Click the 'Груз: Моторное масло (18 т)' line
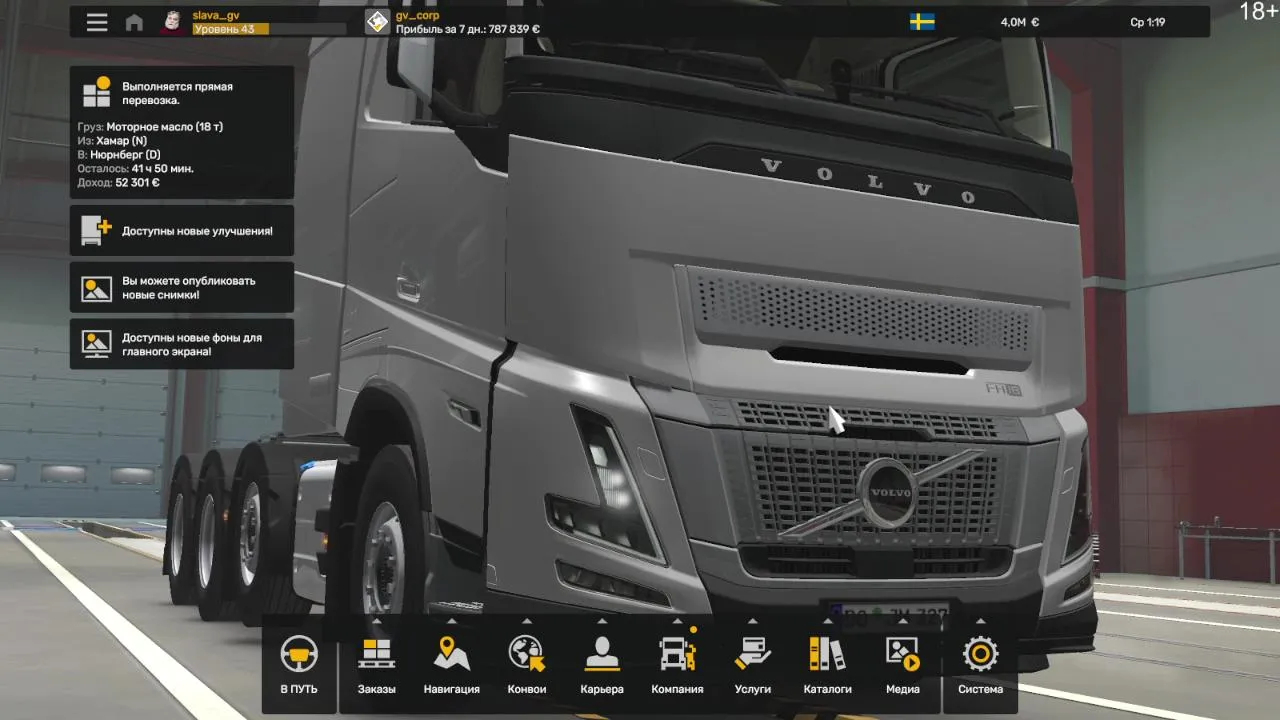This screenshot has width=1280, height=720. pos(150,127)
